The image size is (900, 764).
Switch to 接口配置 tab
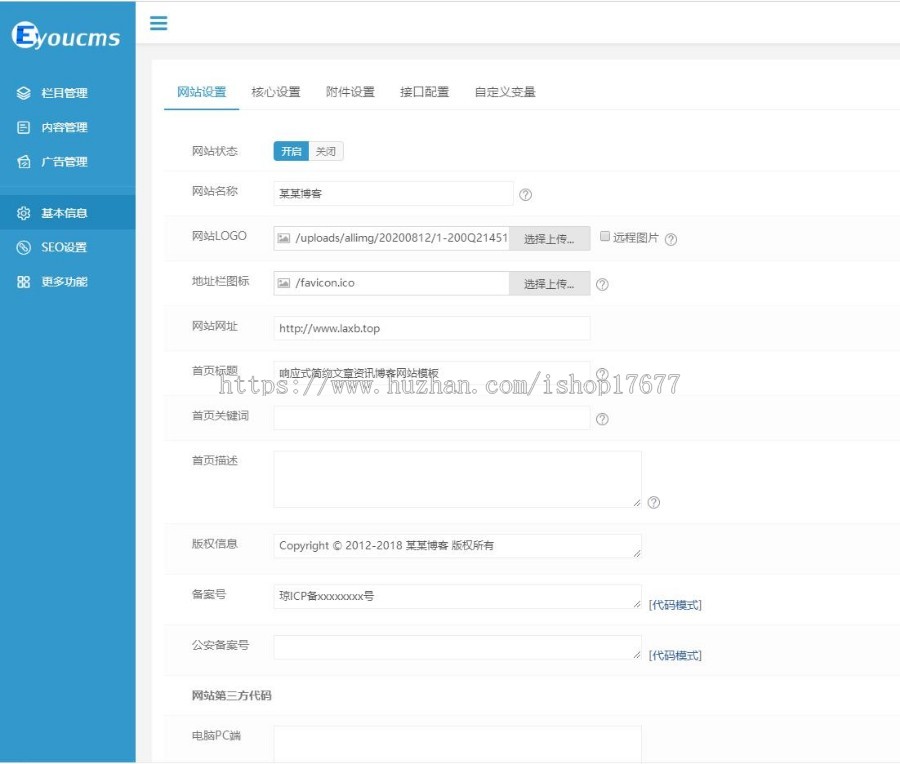[425, 92]
